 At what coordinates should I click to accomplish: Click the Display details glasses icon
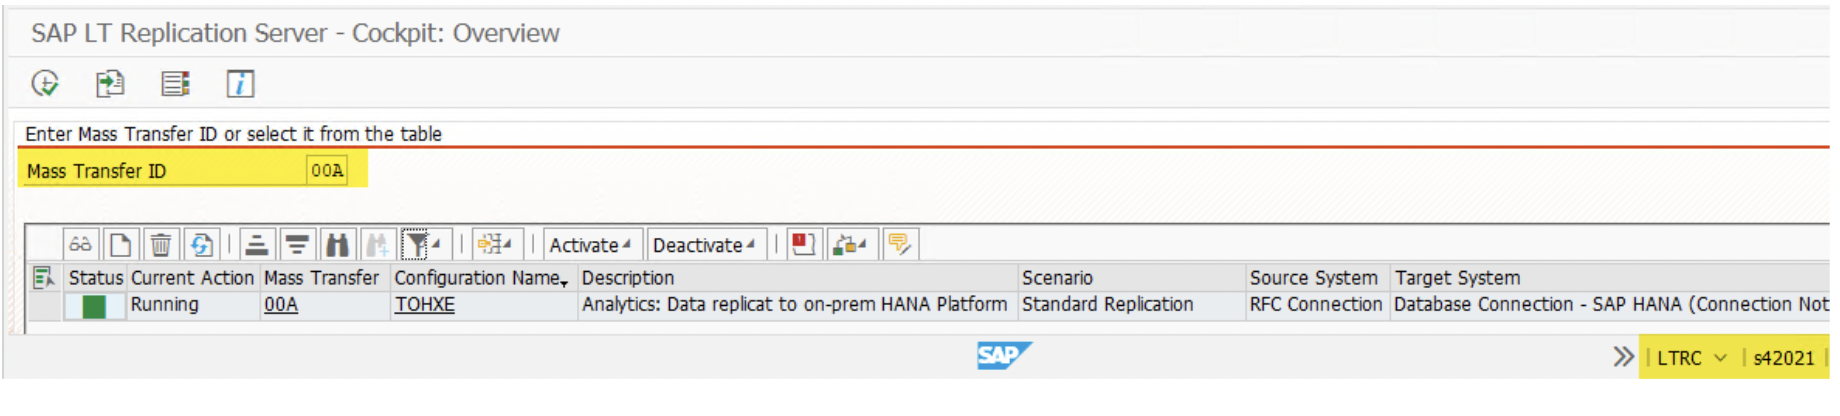point(80,244)
